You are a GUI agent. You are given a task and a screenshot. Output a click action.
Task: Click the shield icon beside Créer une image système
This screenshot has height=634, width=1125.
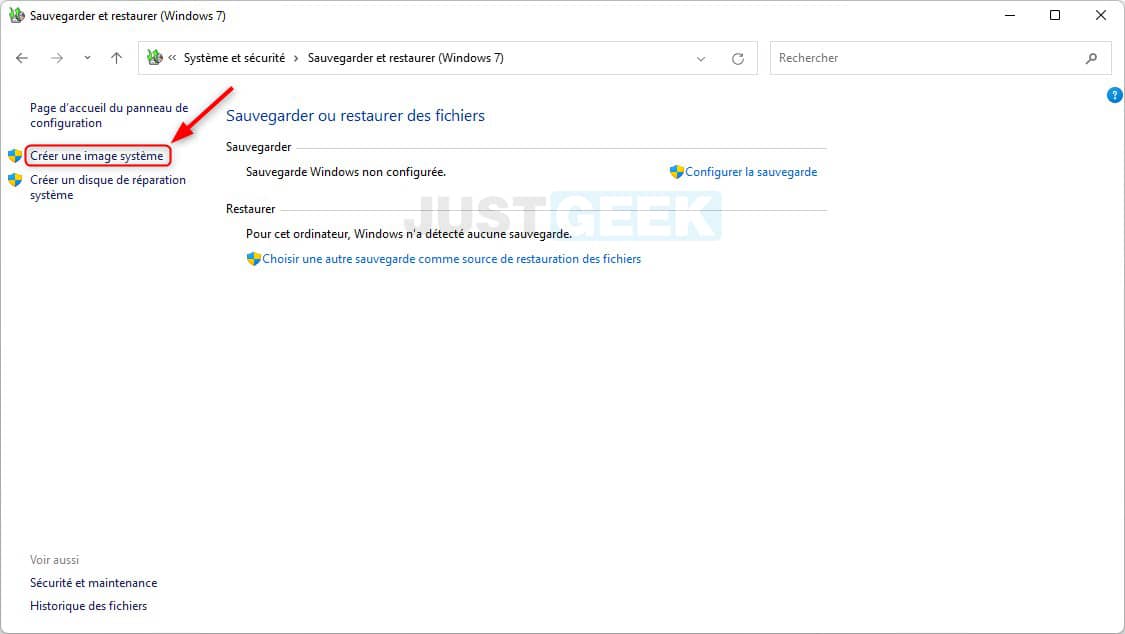[x=15, y=156]
